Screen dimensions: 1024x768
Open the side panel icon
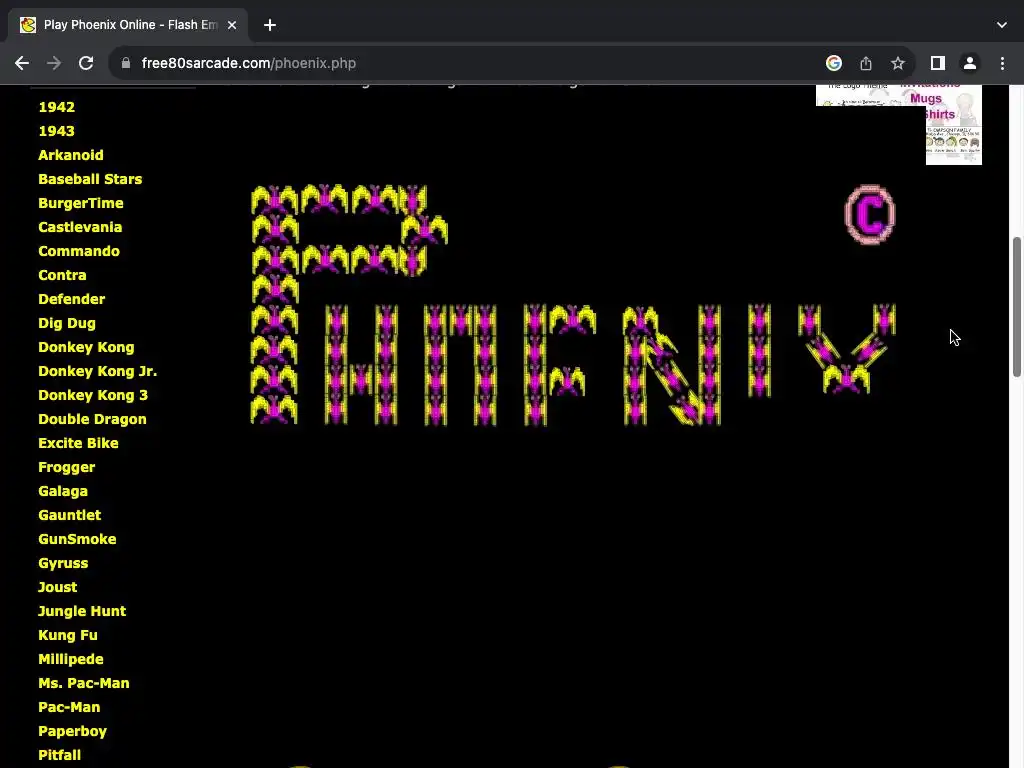[938, 63]
